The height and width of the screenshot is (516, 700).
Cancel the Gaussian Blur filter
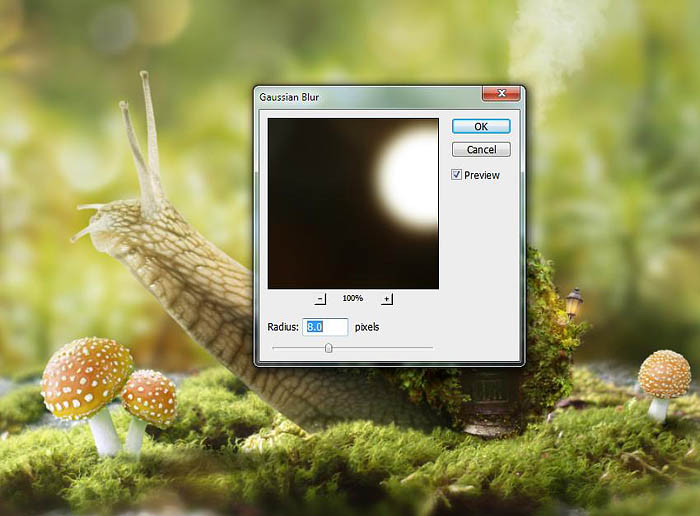pyautogui.click(x=481, y=150)
